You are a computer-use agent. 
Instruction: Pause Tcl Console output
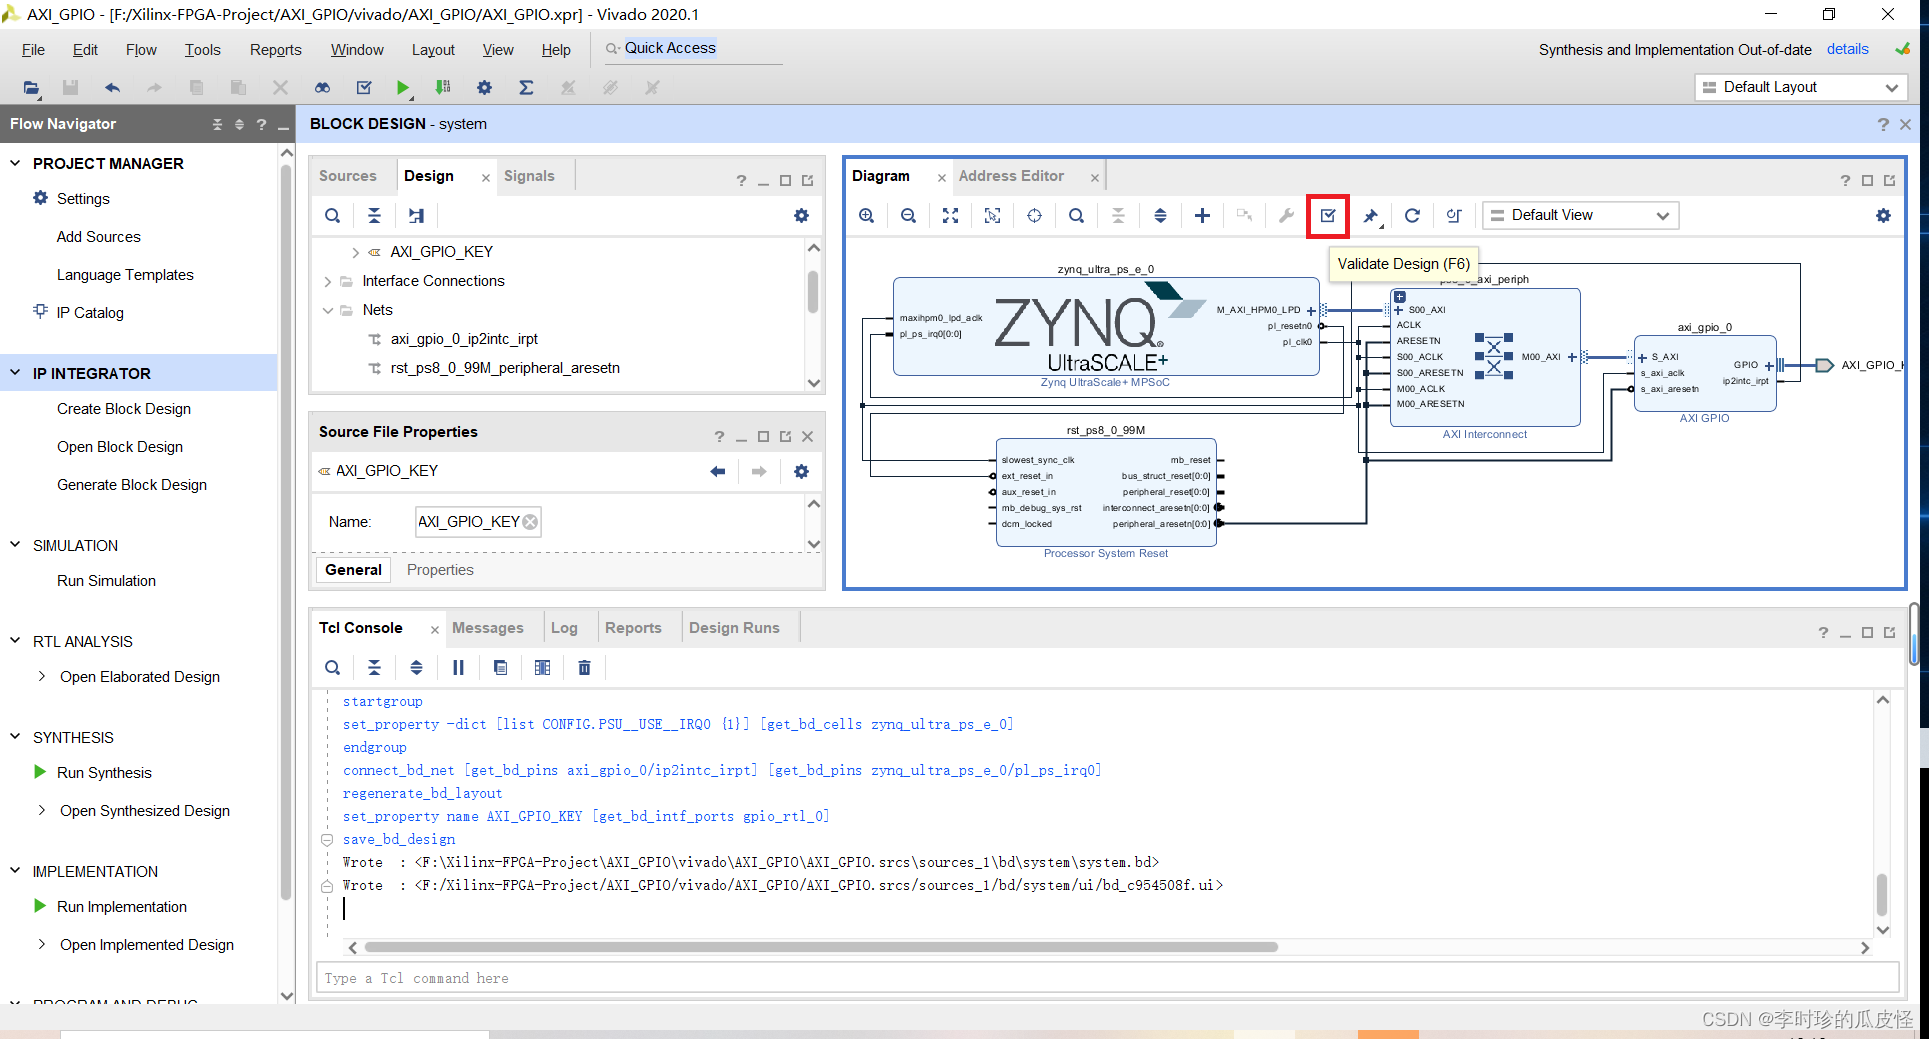coord(458,667)
